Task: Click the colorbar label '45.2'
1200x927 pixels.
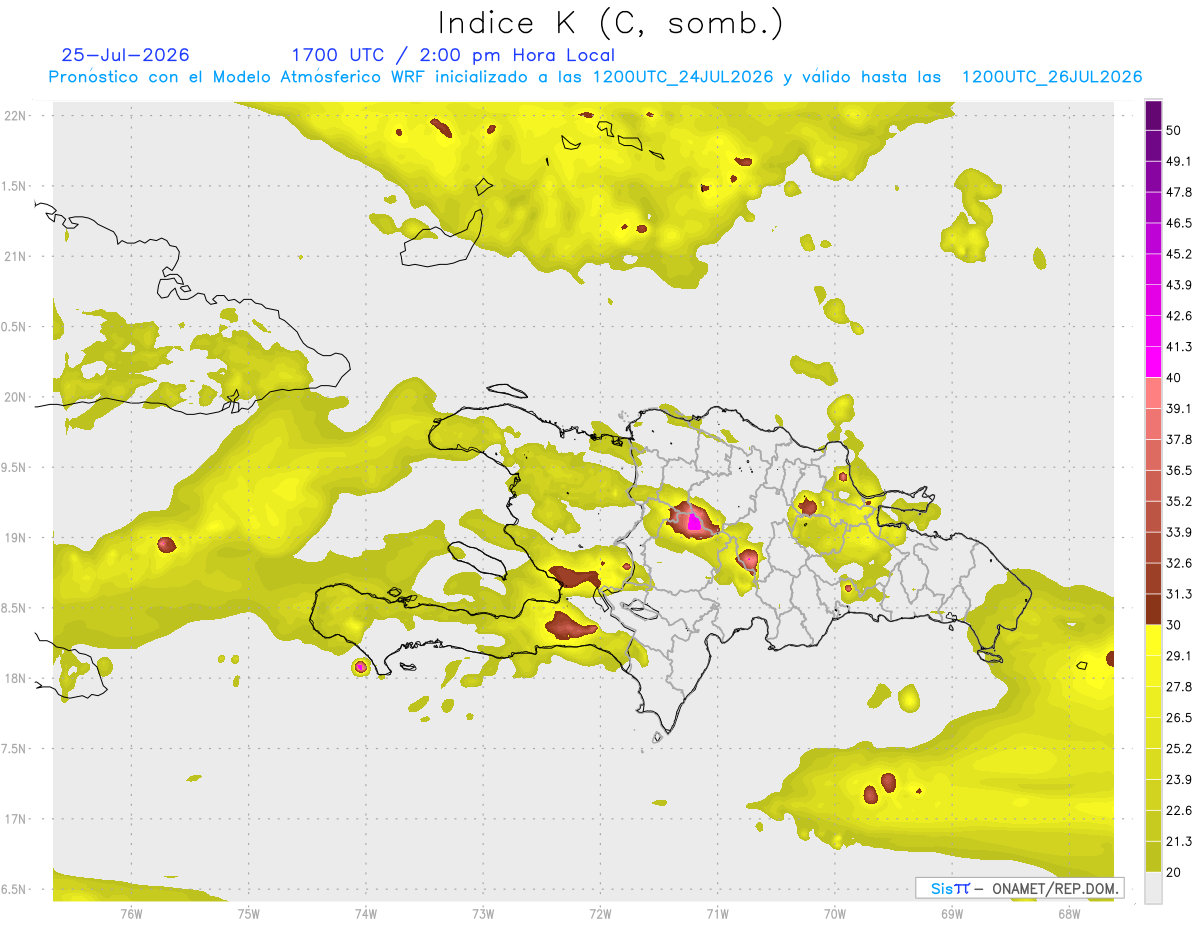Action: (x=1179, y=254)
